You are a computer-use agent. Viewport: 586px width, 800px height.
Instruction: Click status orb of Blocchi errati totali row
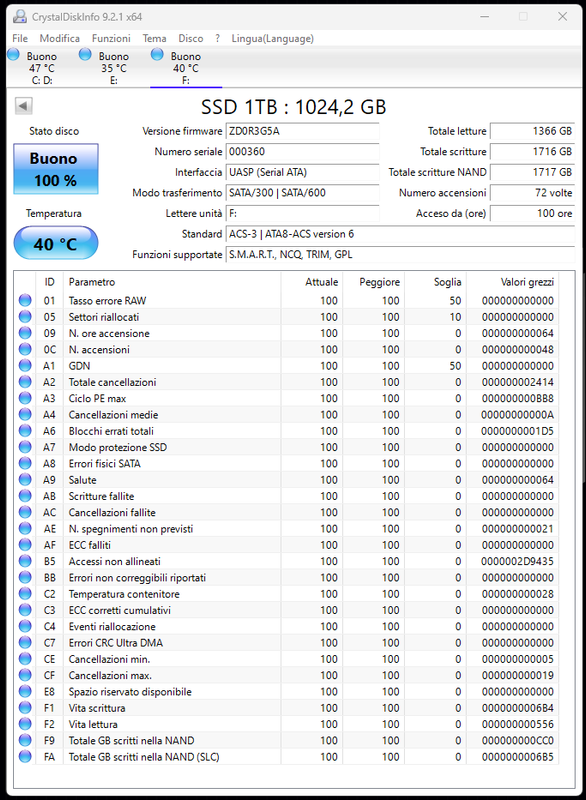pos(25,431)
